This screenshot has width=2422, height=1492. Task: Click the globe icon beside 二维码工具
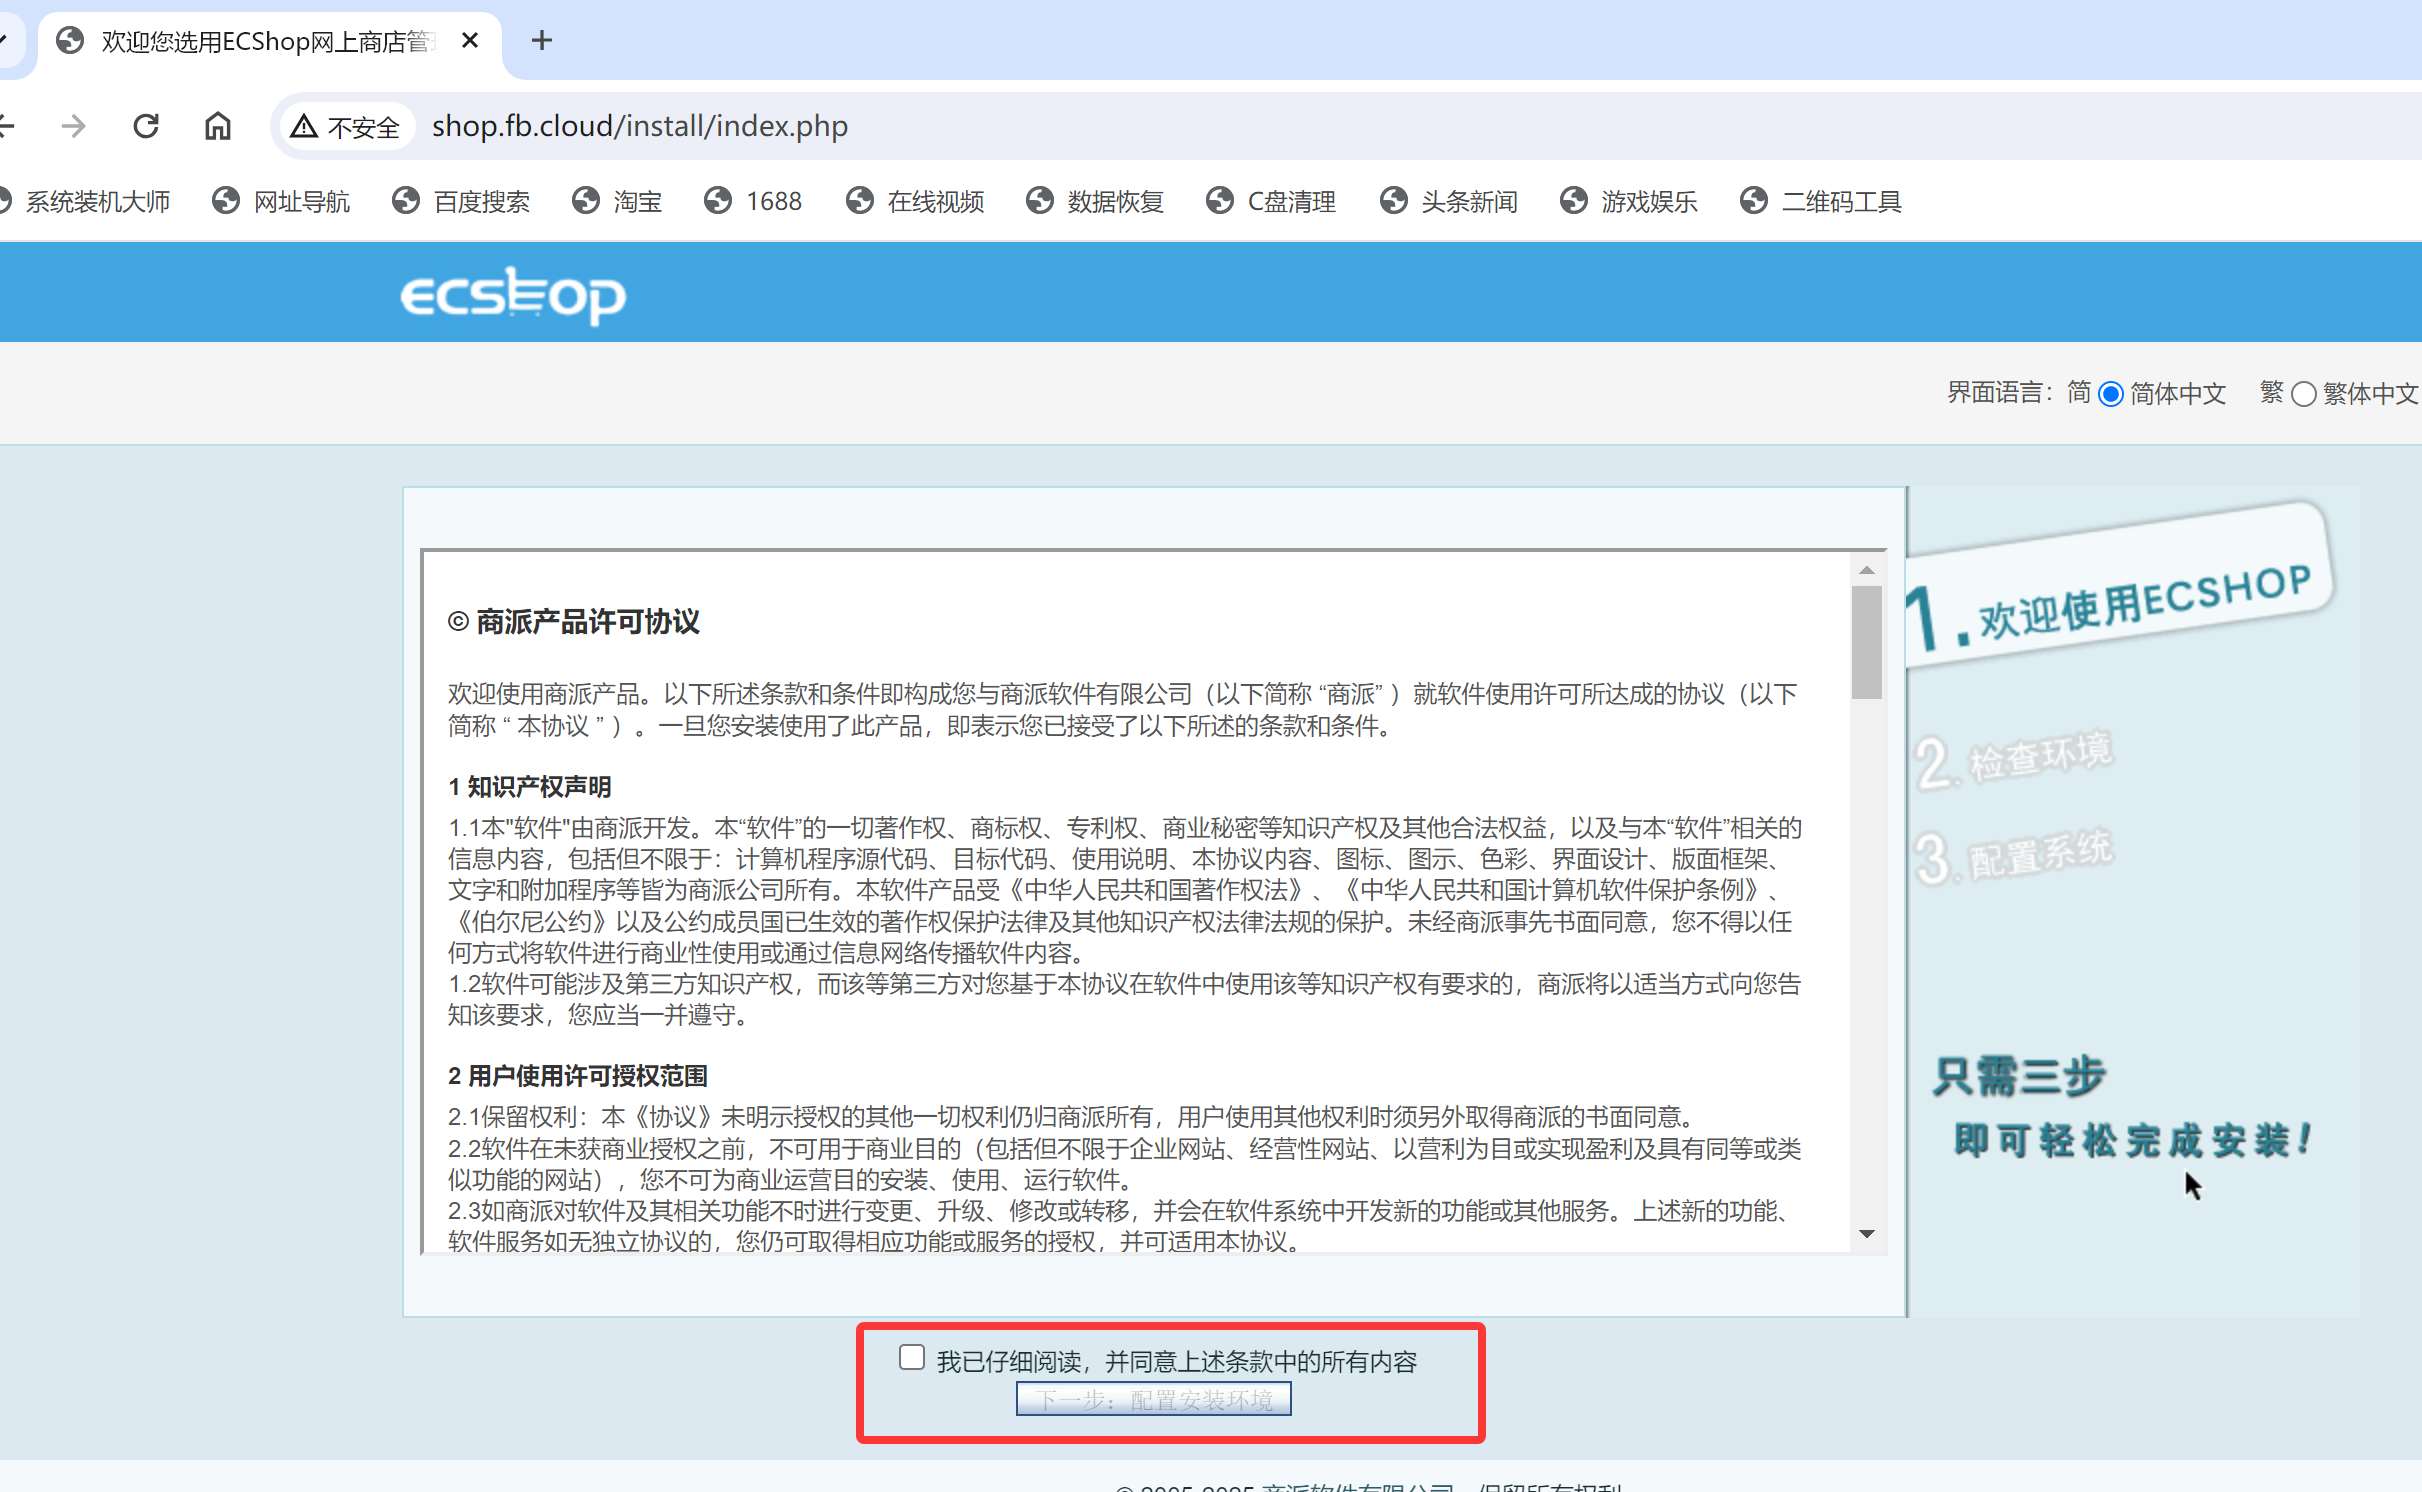[x=1754, y=201]
